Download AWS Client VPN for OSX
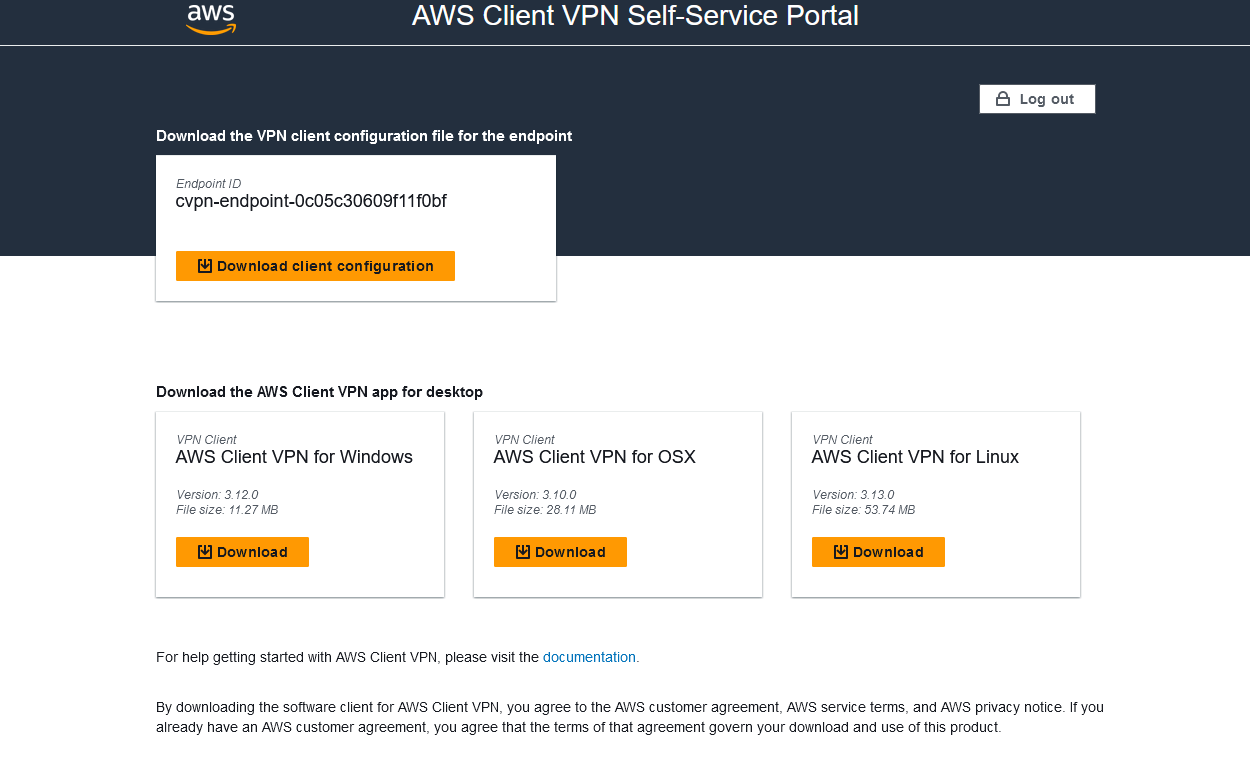This screenshot has width=1250, height=764. point(560,551)
